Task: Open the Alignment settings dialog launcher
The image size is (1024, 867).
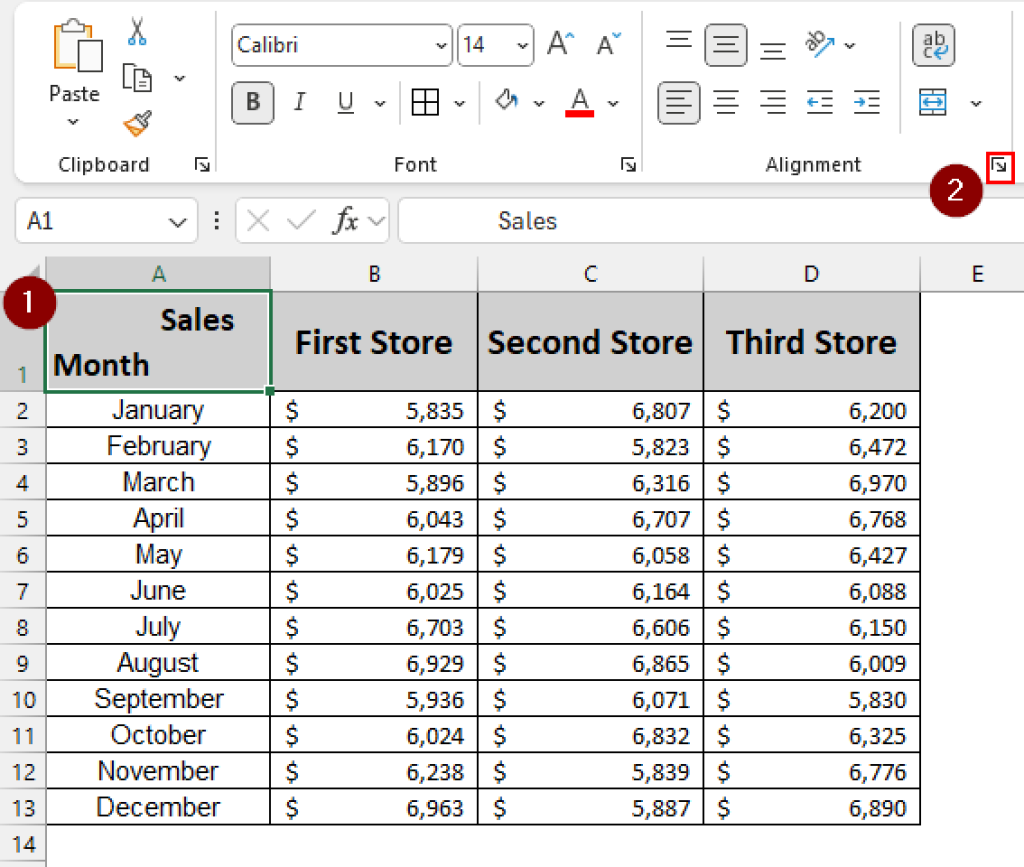Action: pyautogui.click(x=1000, y=167)
